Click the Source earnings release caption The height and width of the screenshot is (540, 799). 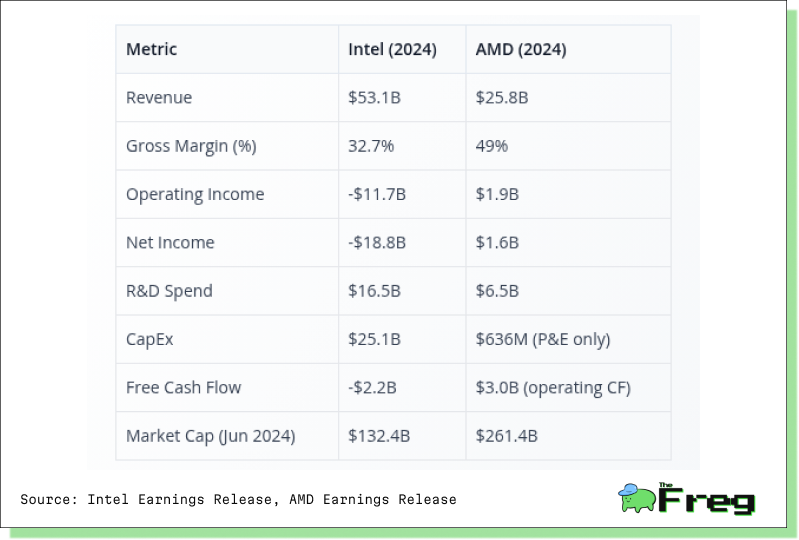tap(238, 500)
